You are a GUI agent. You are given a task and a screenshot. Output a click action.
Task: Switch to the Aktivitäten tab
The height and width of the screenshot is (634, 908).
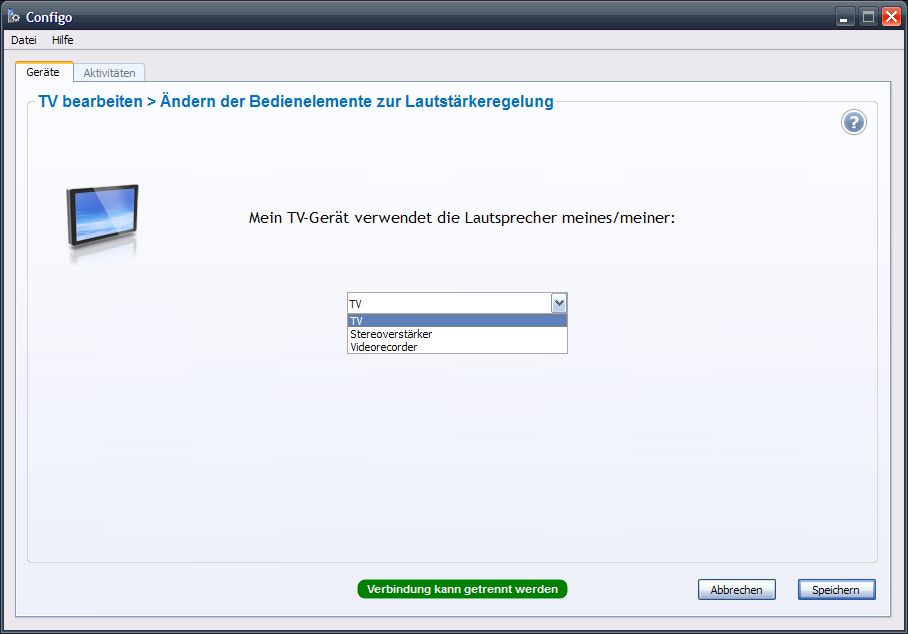109,73
